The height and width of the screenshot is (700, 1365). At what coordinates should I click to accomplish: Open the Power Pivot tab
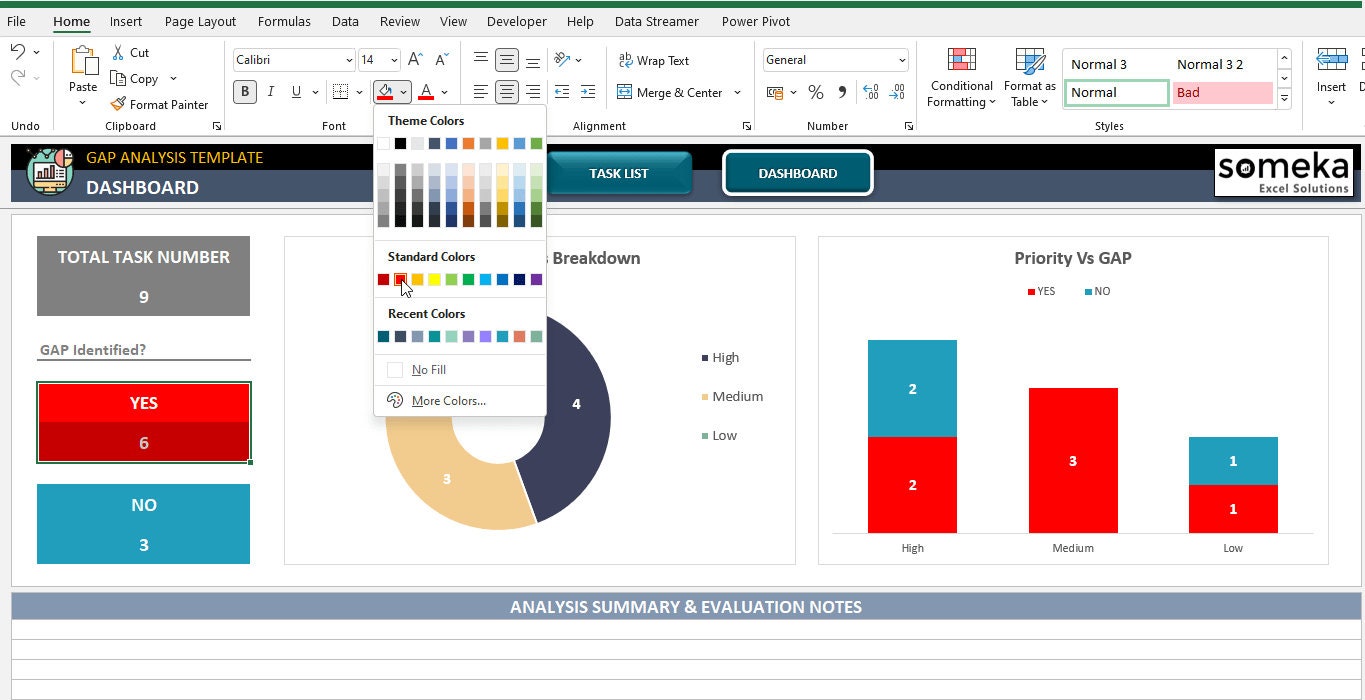coord(756,21)
